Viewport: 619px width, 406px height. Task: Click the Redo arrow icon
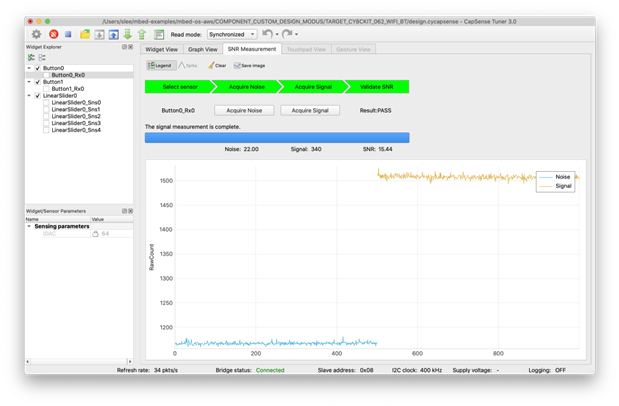click(x=287, y=34)
